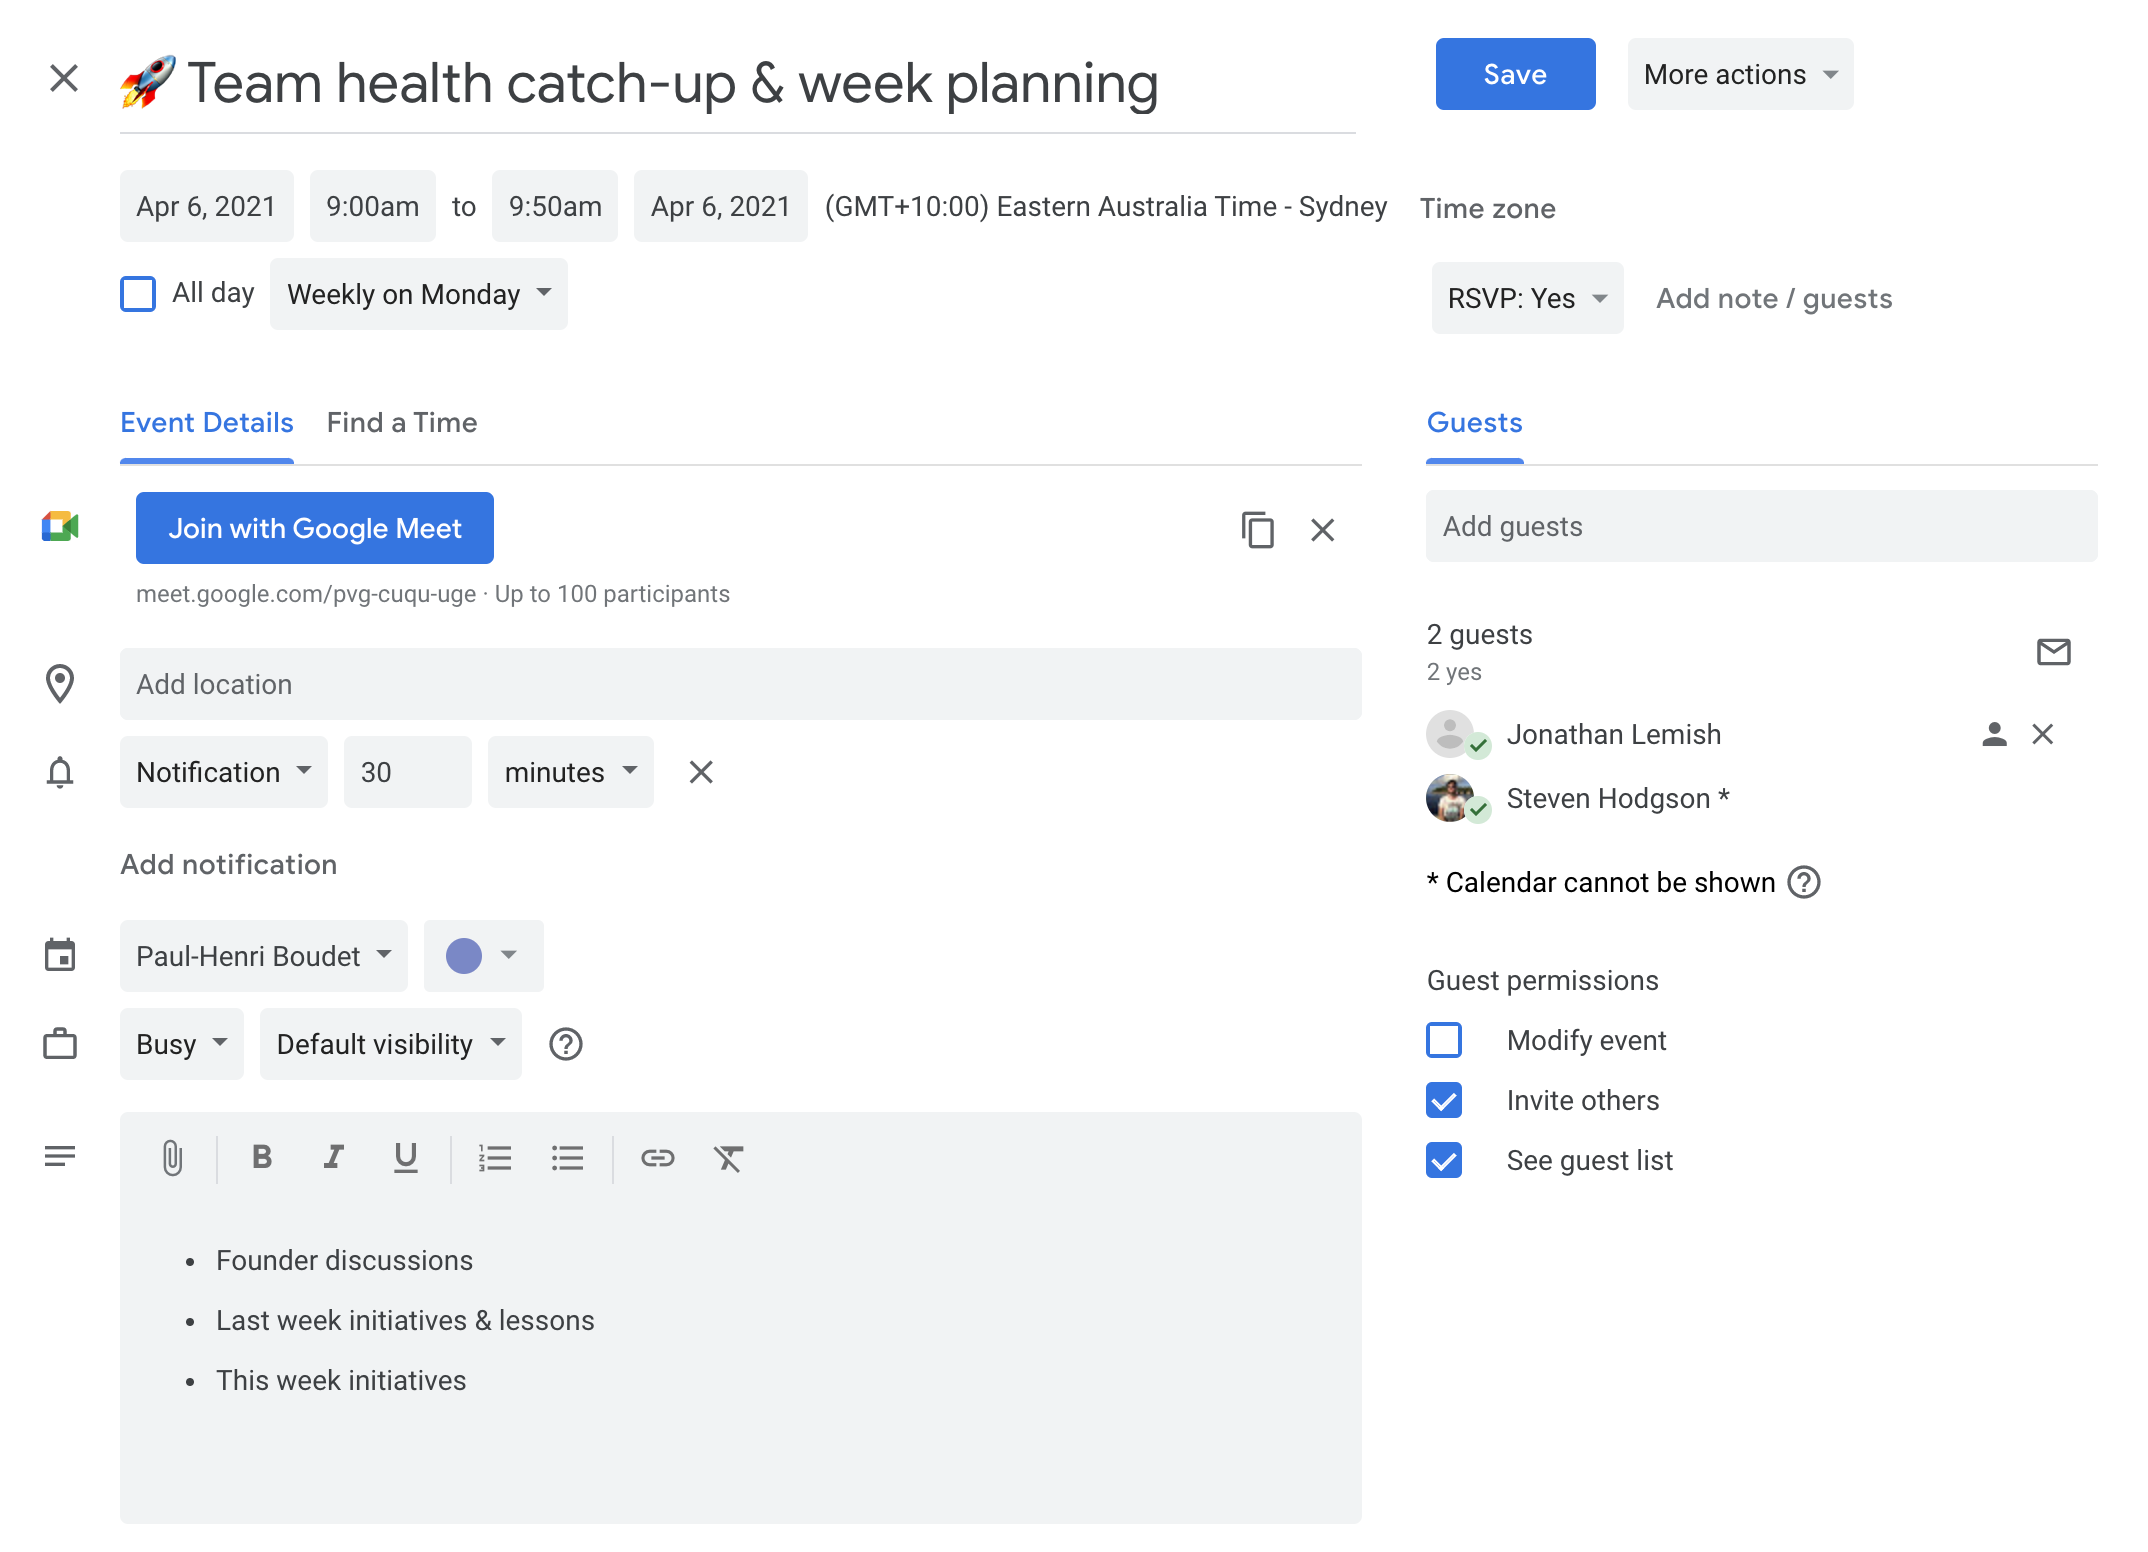Insert a bulleted list

click(567, 1158)
